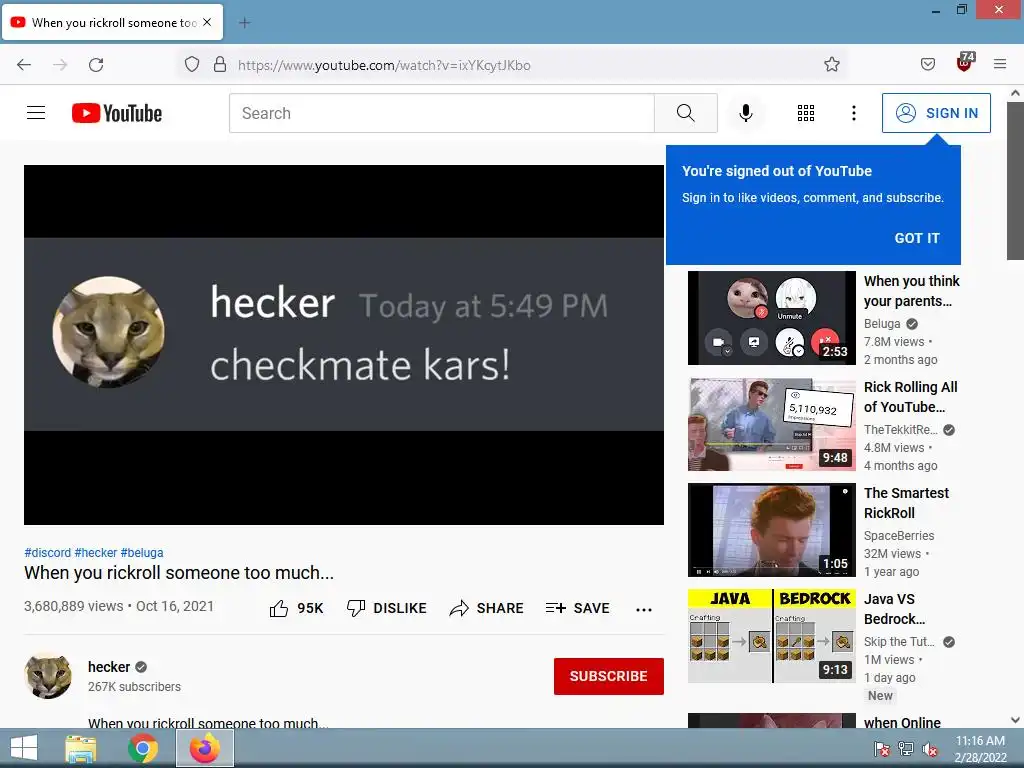Search with your voice microphone icon
Viewport: 1024px width, 768px height.
746,113
